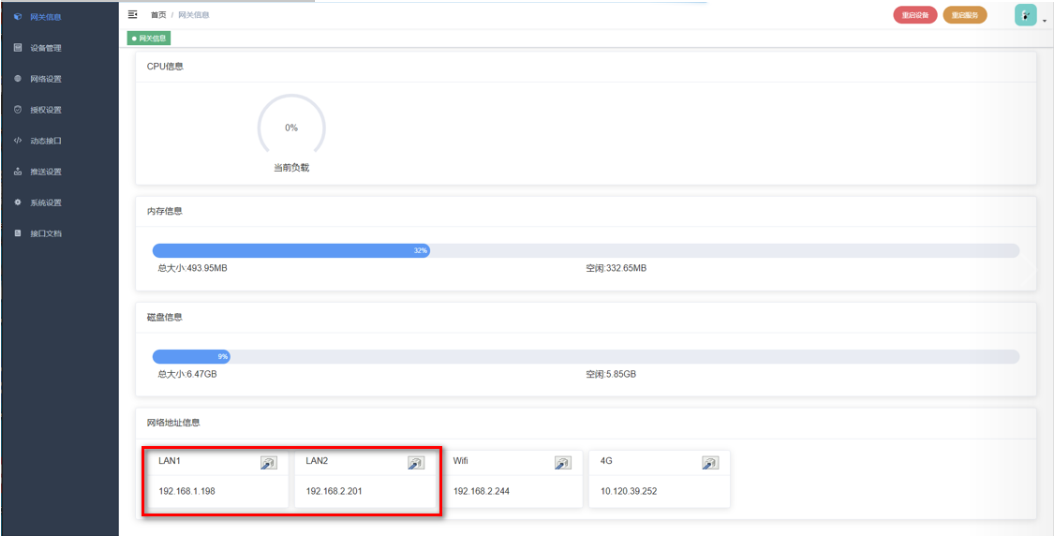Viewport: 1057px width, 542px height.
Task: Open the dropdown arrow beside the avatar
Action: coord(1044,19)
